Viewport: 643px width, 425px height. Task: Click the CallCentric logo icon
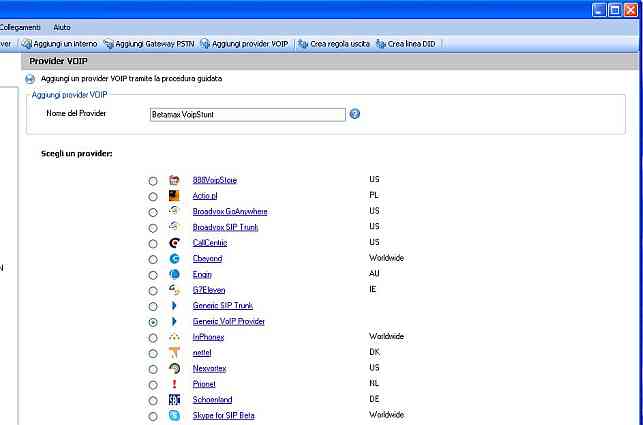click(x=174, y=243)
